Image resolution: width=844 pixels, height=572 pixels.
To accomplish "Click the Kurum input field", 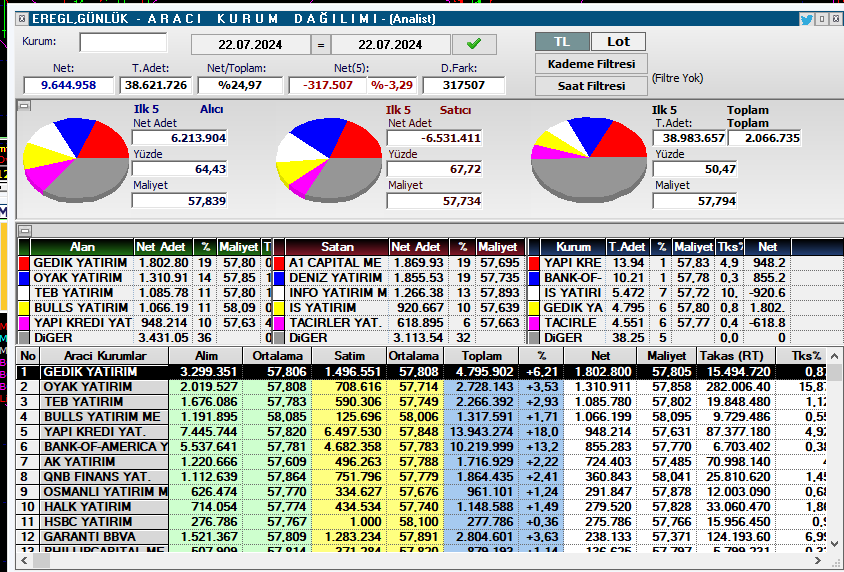I will pyautogui.click(x=123, y=42).
